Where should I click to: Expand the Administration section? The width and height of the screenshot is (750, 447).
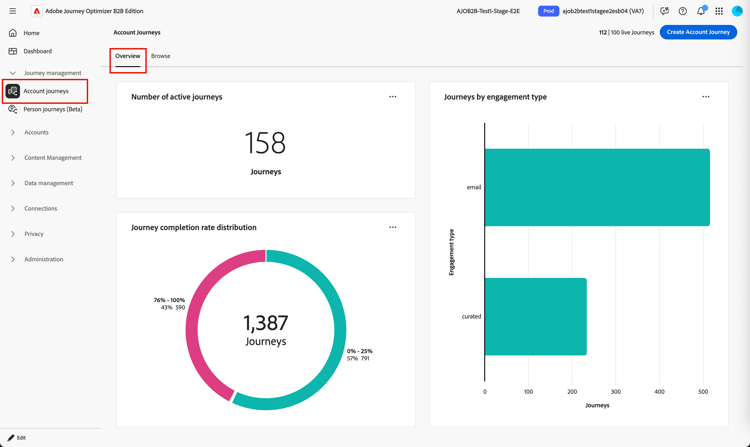point(12,259)
